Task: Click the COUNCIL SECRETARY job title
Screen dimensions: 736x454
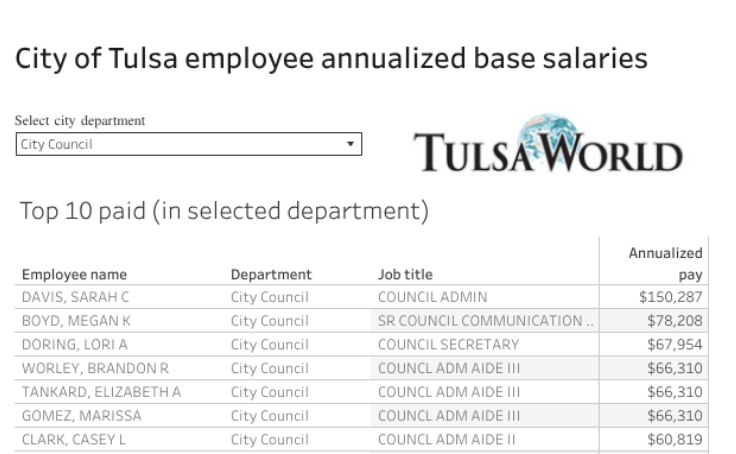Action: 448,345
